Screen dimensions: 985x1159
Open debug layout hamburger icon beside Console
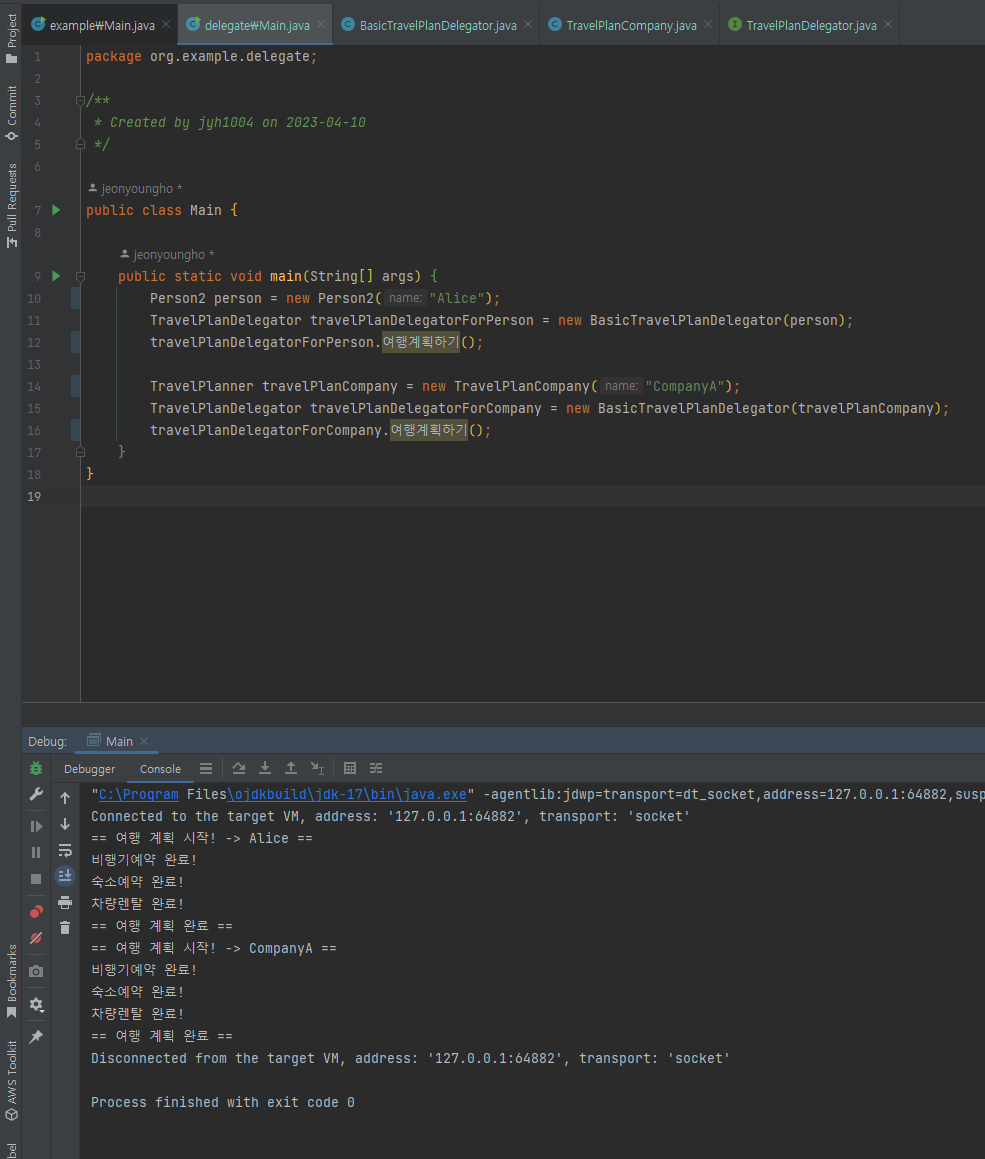(x=206, y=769)
